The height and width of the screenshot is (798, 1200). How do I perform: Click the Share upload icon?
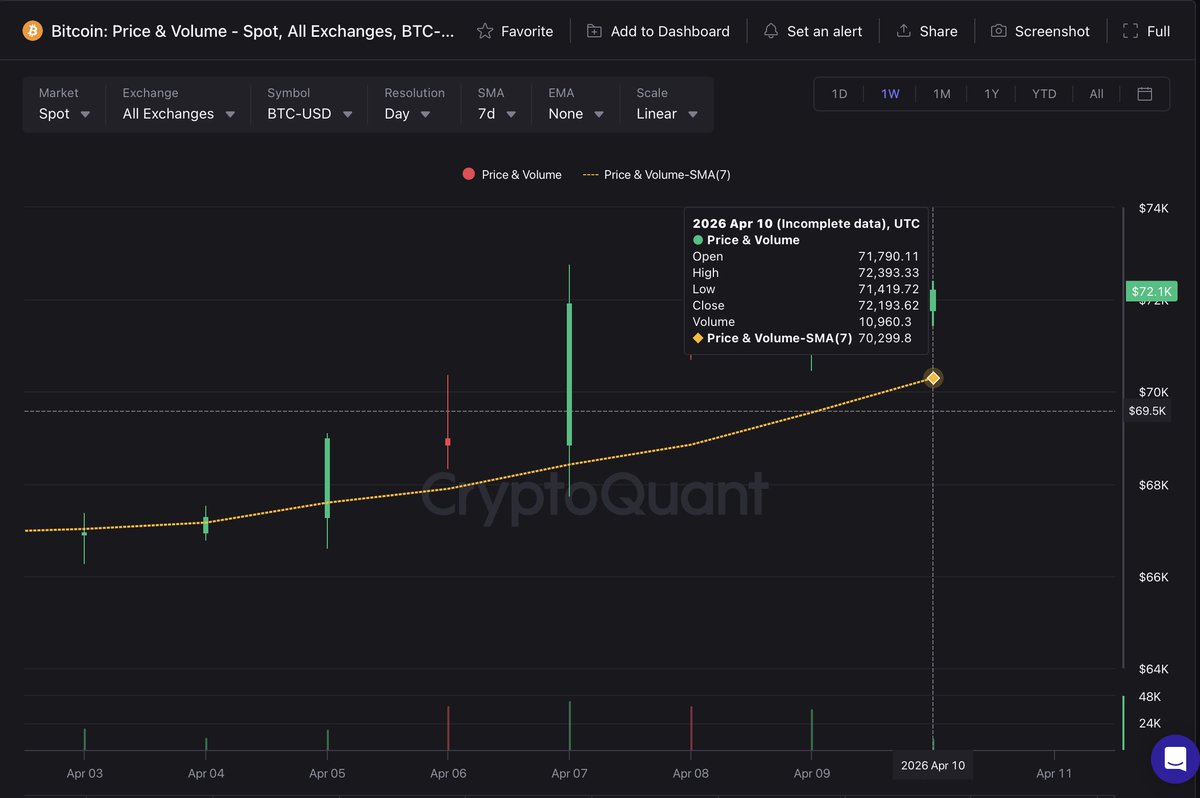pos(904,31)
